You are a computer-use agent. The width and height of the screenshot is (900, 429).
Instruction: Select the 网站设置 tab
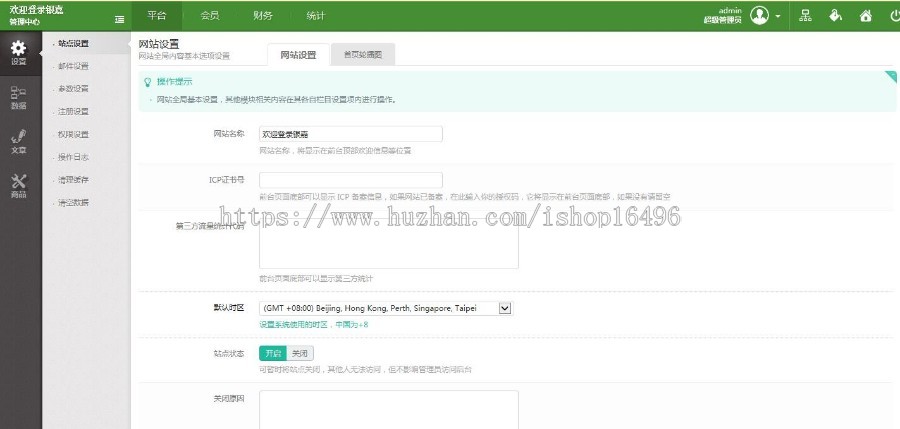(x=298, y=55)
